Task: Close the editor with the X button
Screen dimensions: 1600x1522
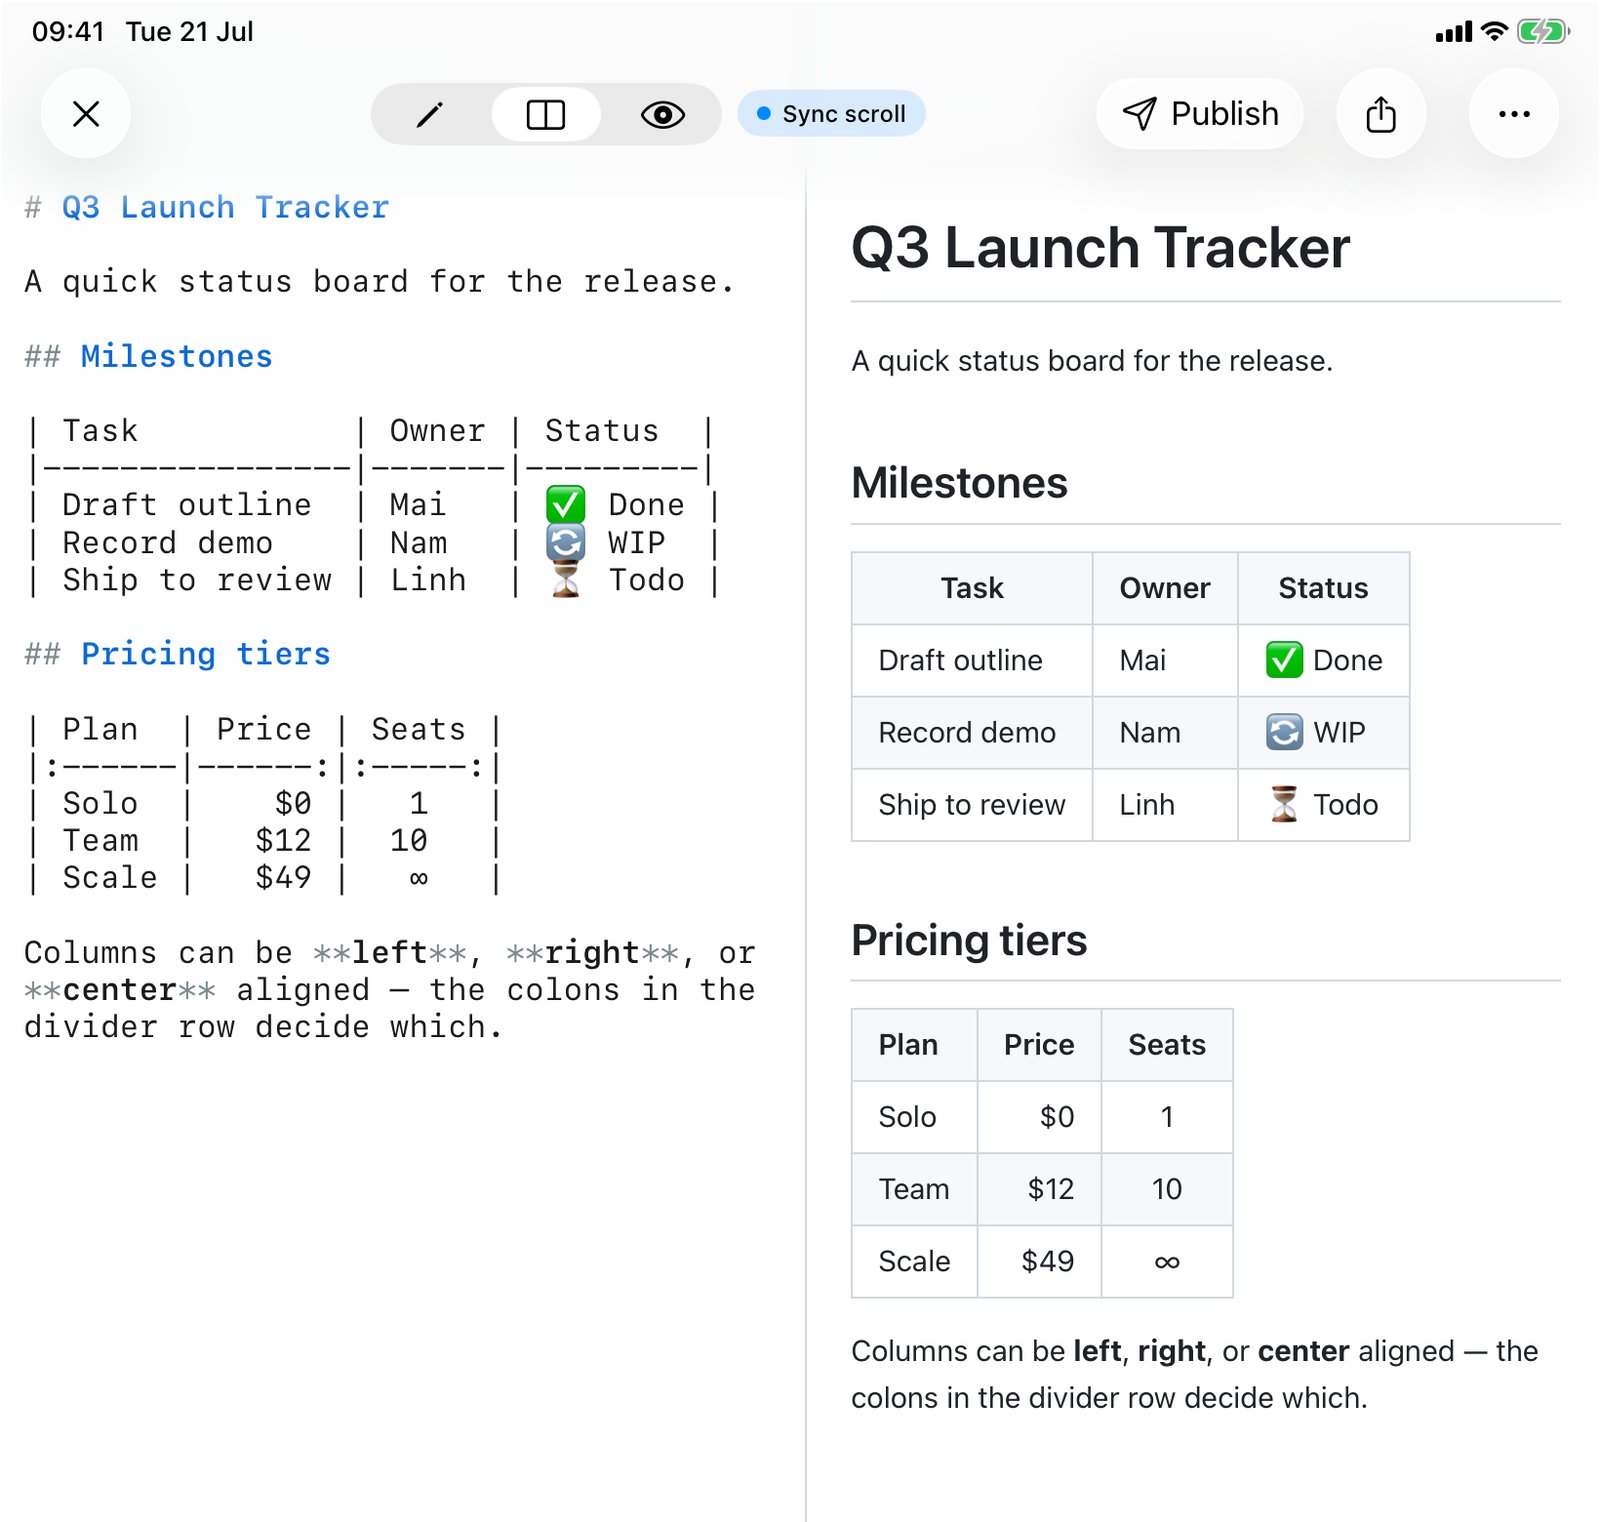Action: (86, 113)
